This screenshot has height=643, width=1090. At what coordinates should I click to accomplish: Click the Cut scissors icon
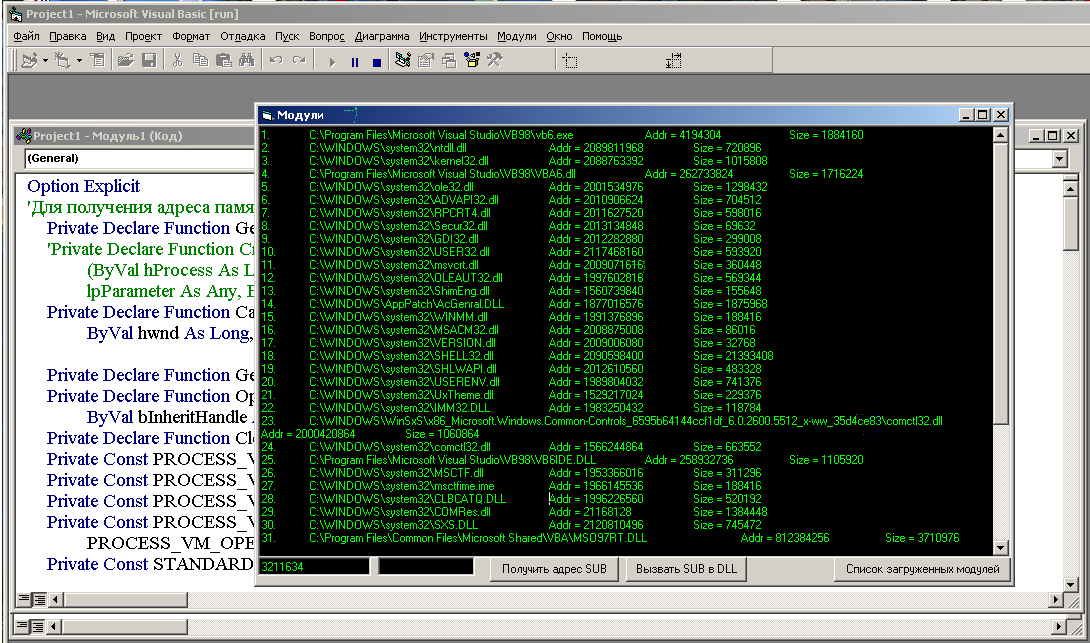[177, 60]
